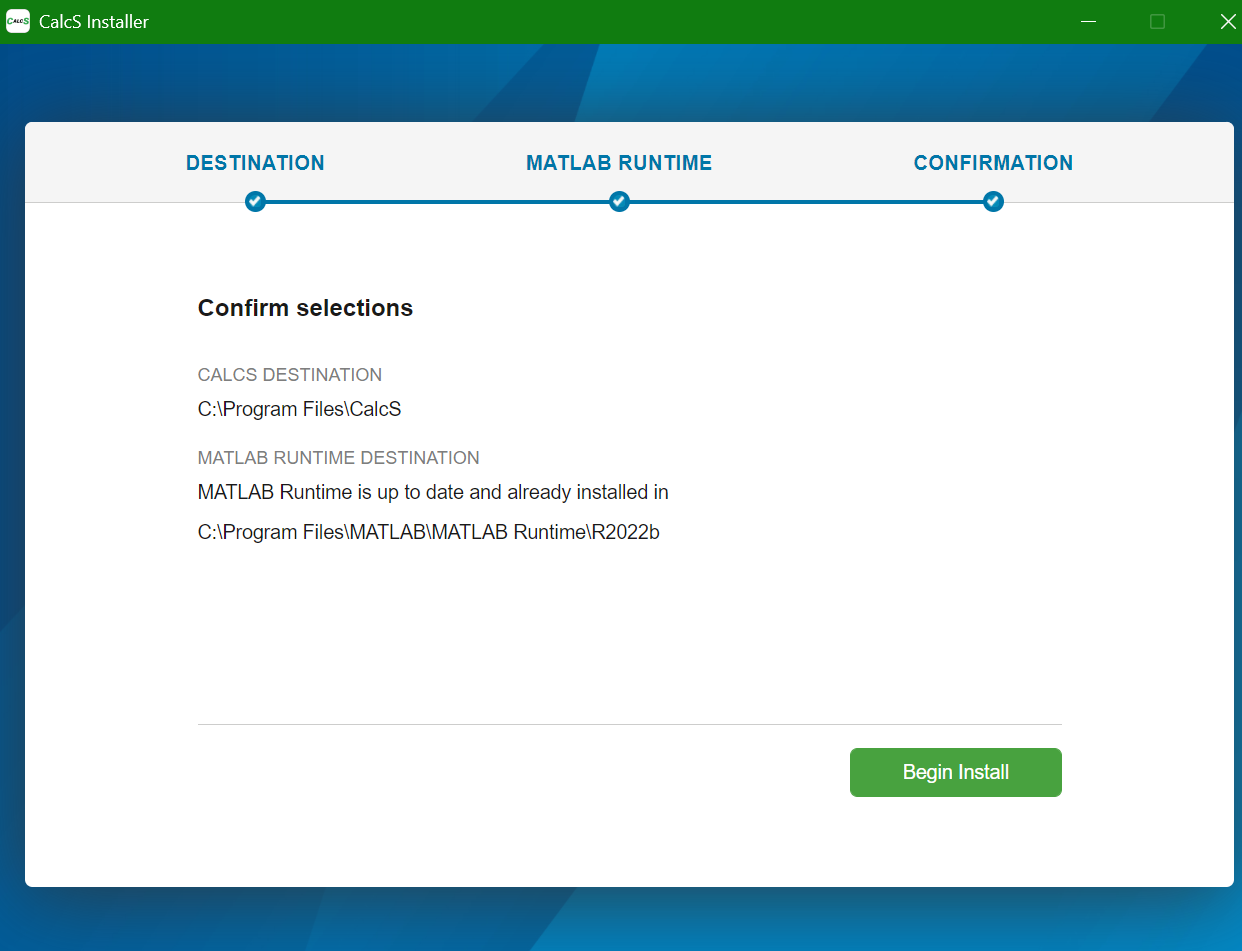Click the CalcS Installer title text
Screen dimensions: 1242x951
(94, 22)
